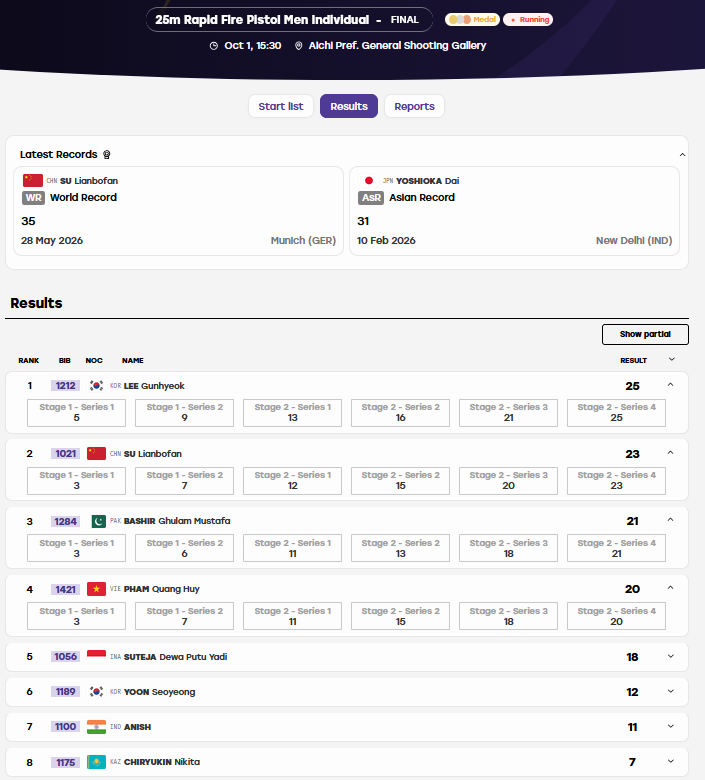Click the Asian Record card for YOSHIOKA Dai
Image resolution: width=705 pixels, height=780 pixels.
click(x=514, y=211)
